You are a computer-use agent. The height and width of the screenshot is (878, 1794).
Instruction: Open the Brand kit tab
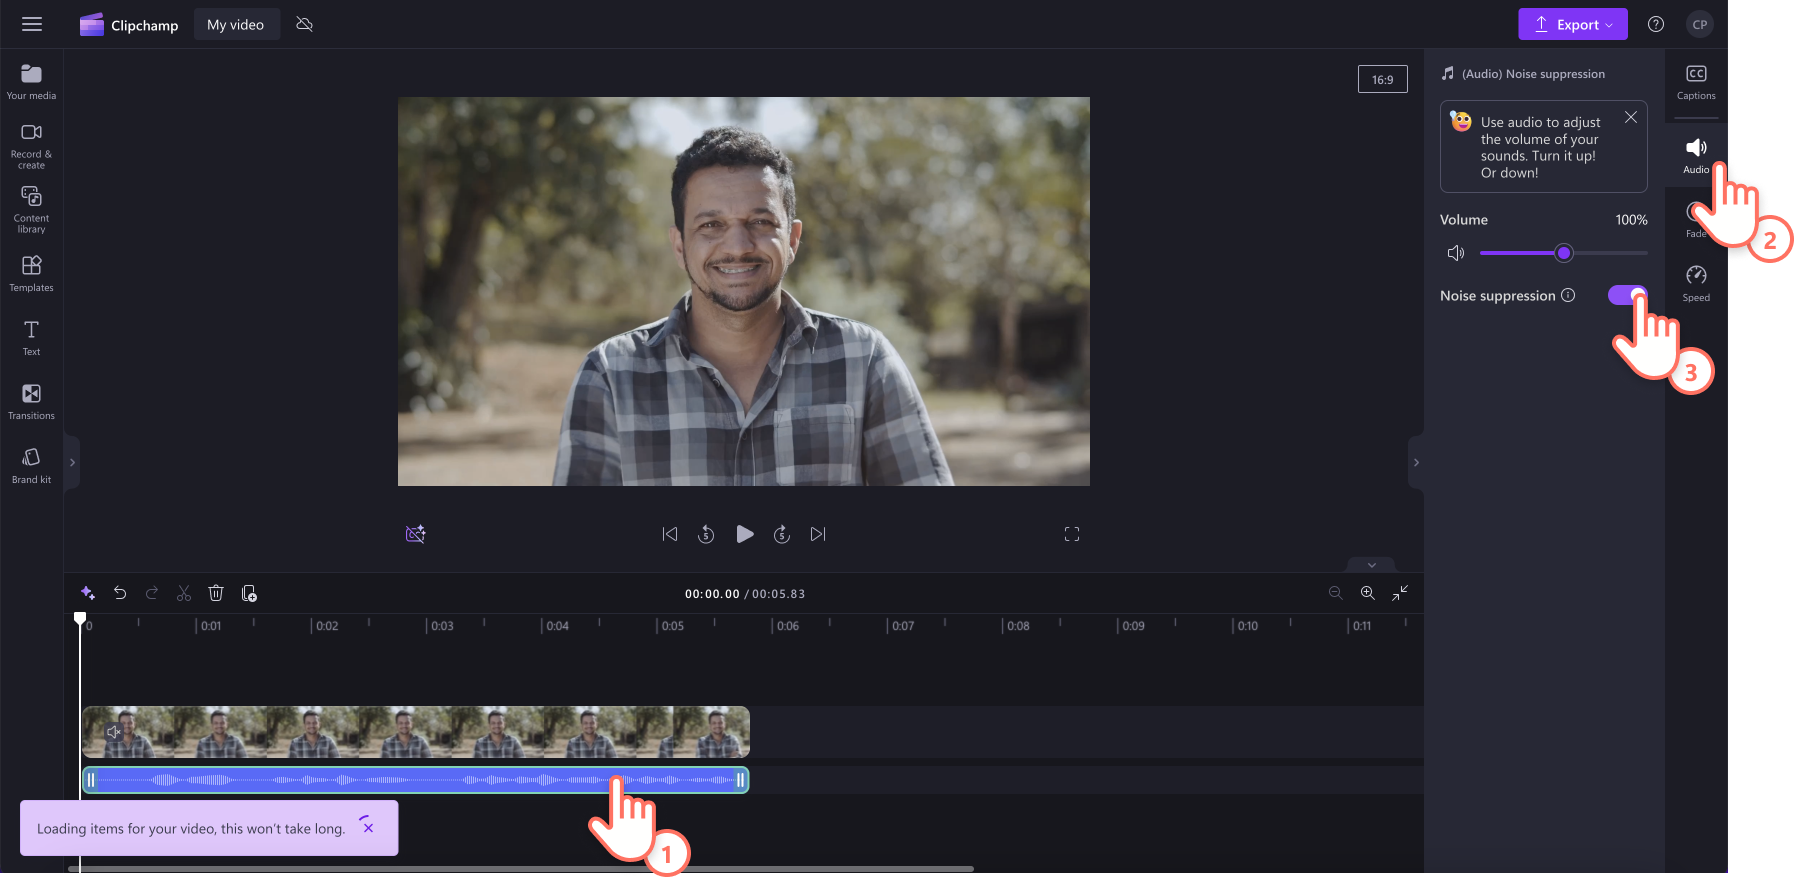tap(31, 465)
